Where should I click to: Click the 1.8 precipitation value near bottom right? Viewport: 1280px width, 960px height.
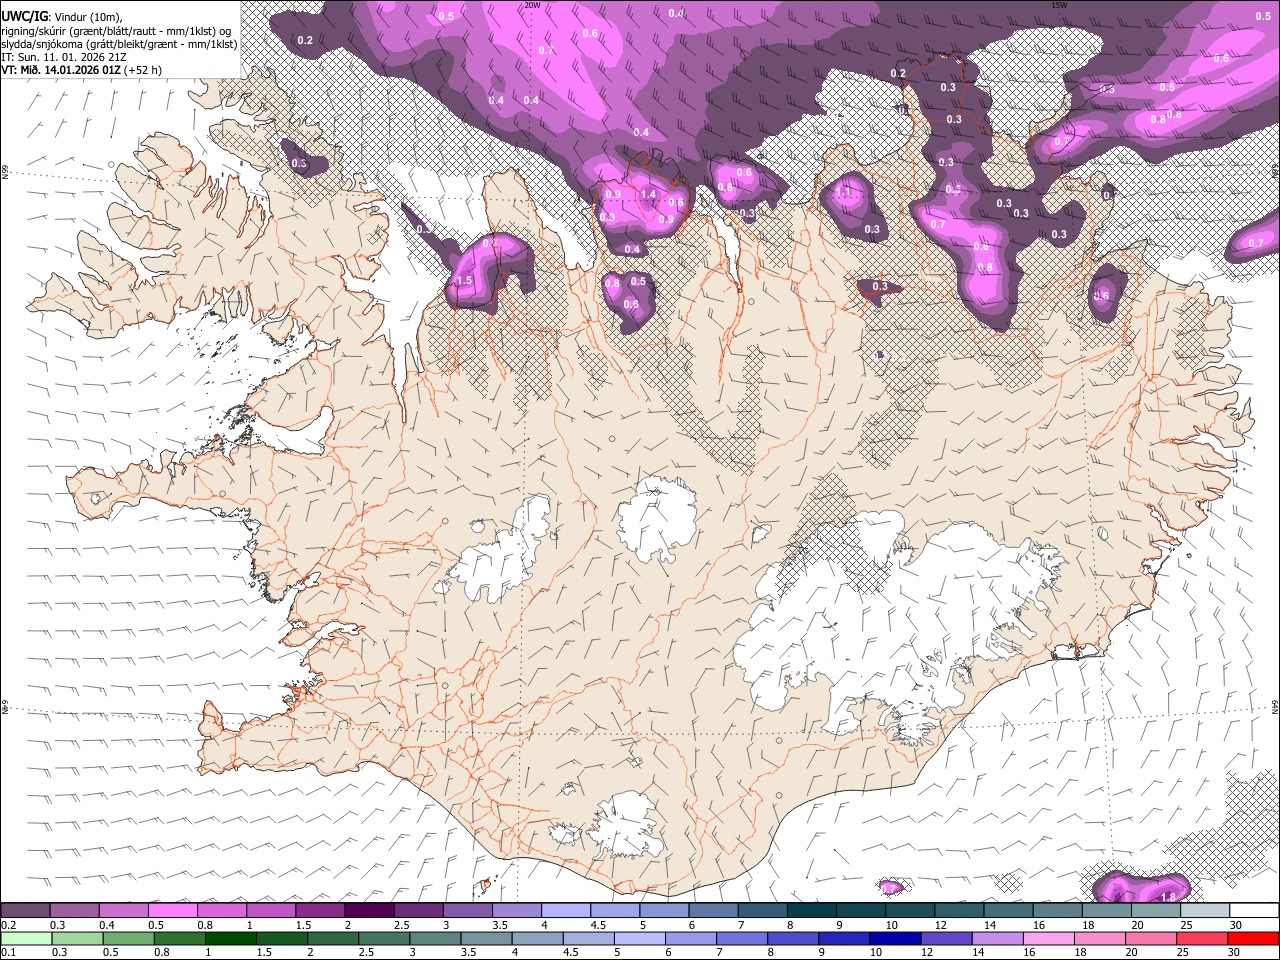point(1168,897)
